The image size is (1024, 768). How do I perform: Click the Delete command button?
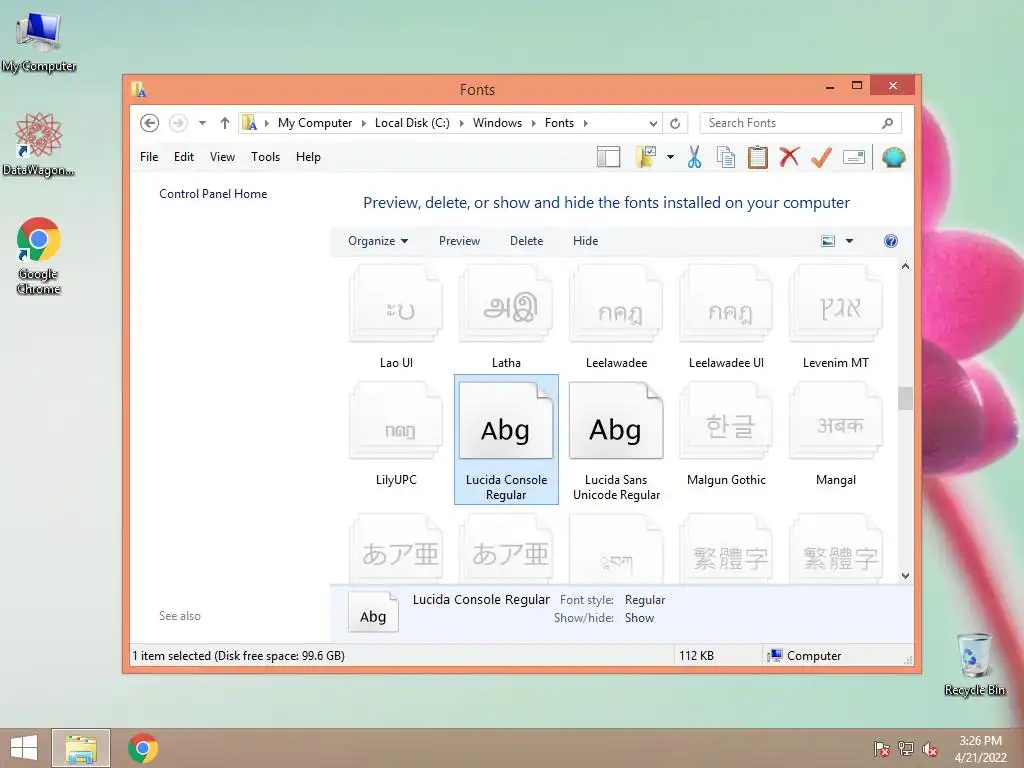[526, 241]
